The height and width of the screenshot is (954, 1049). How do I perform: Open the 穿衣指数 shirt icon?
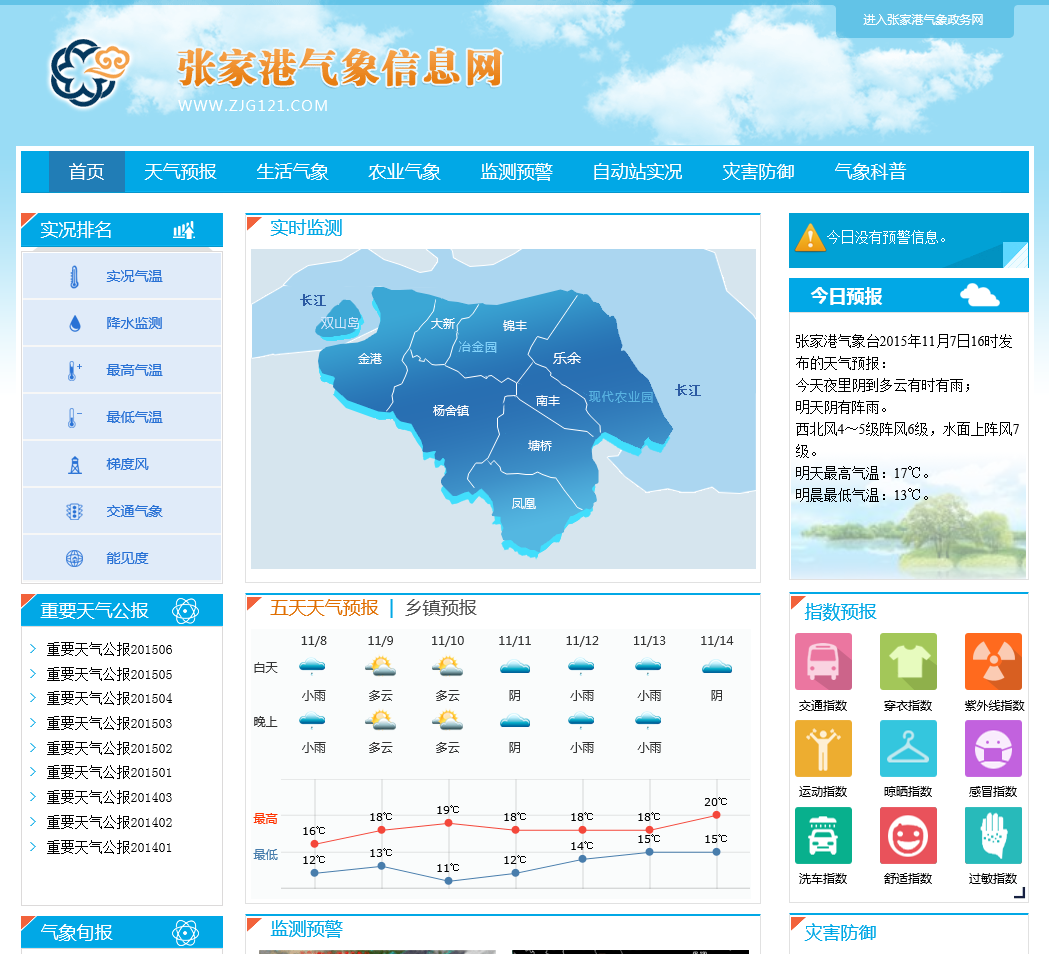pos(908,662)
